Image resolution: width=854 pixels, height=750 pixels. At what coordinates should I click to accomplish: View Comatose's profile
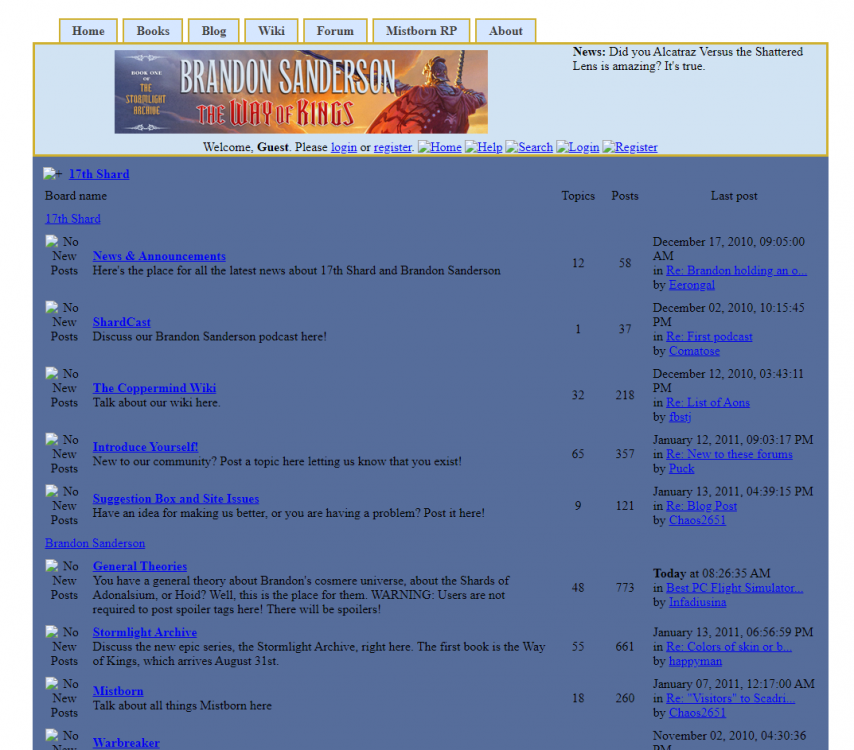tap(694, 351)
